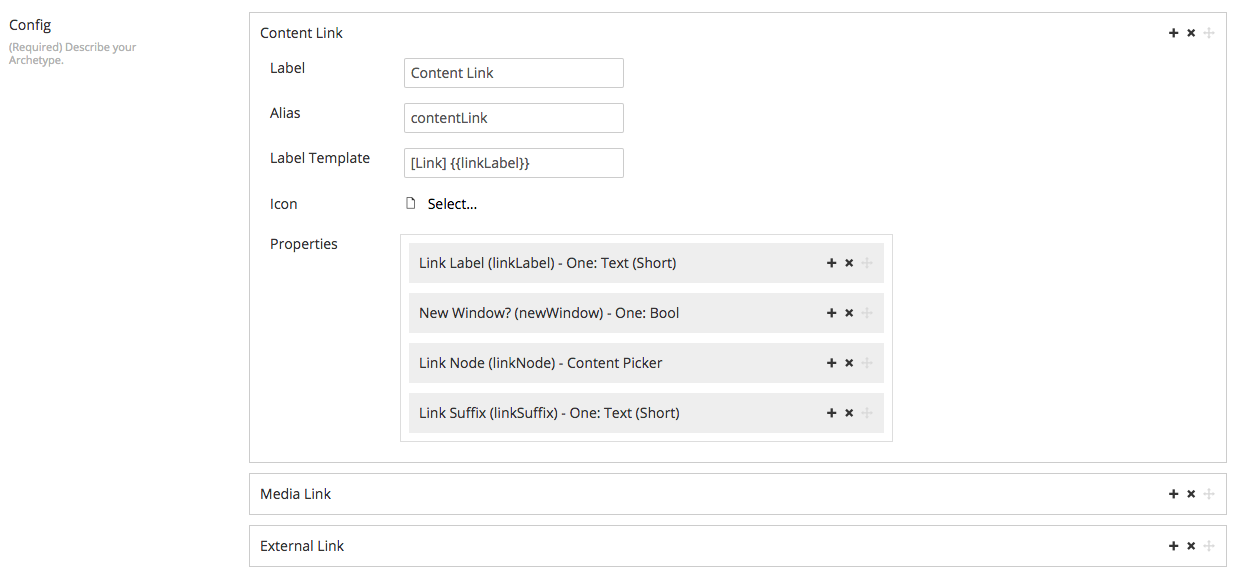1237x573 pixels.
Task: Edit the Label Template field
Action: pos(514,163)
